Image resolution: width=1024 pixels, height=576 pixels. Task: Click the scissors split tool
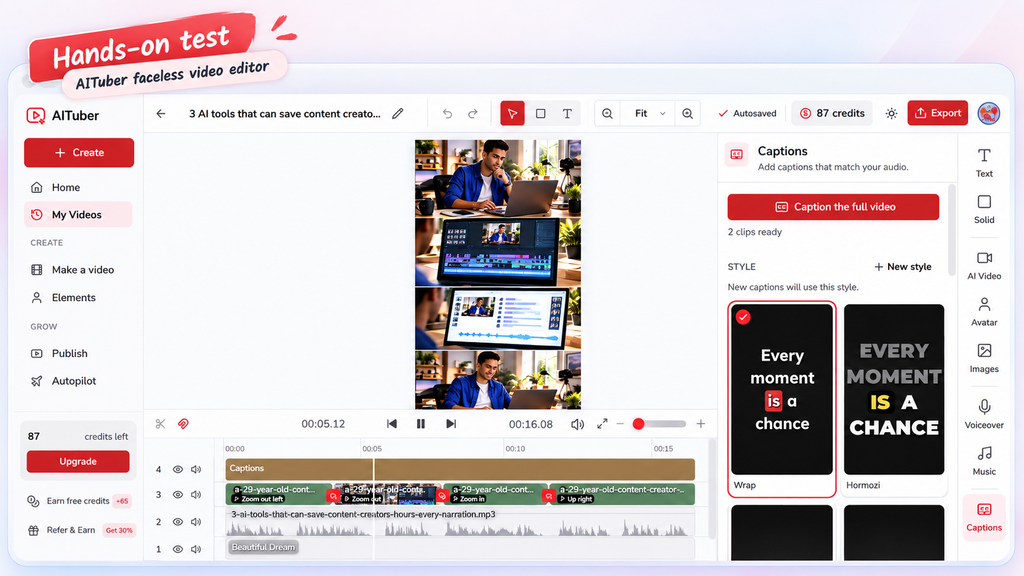click(x=161, y=424)
